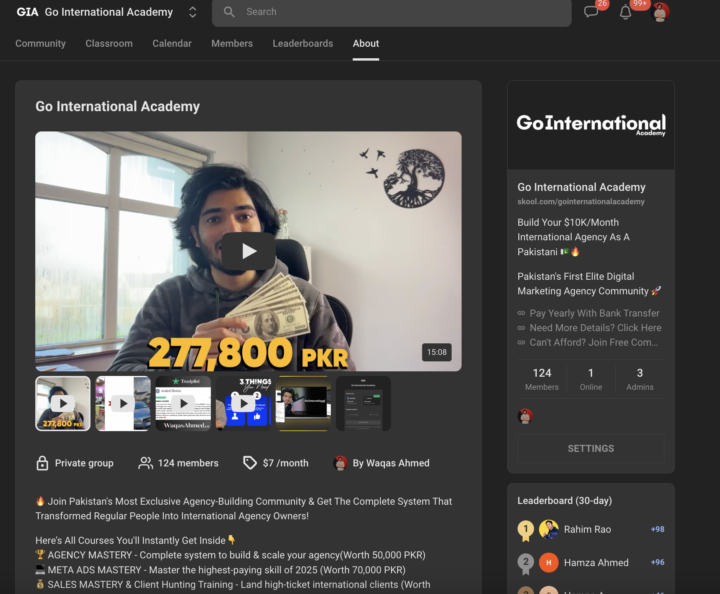The width and height of the screenshot is (720, 594).
Task: Open Need More Details? Click Here link
Action: coord(595,328)
